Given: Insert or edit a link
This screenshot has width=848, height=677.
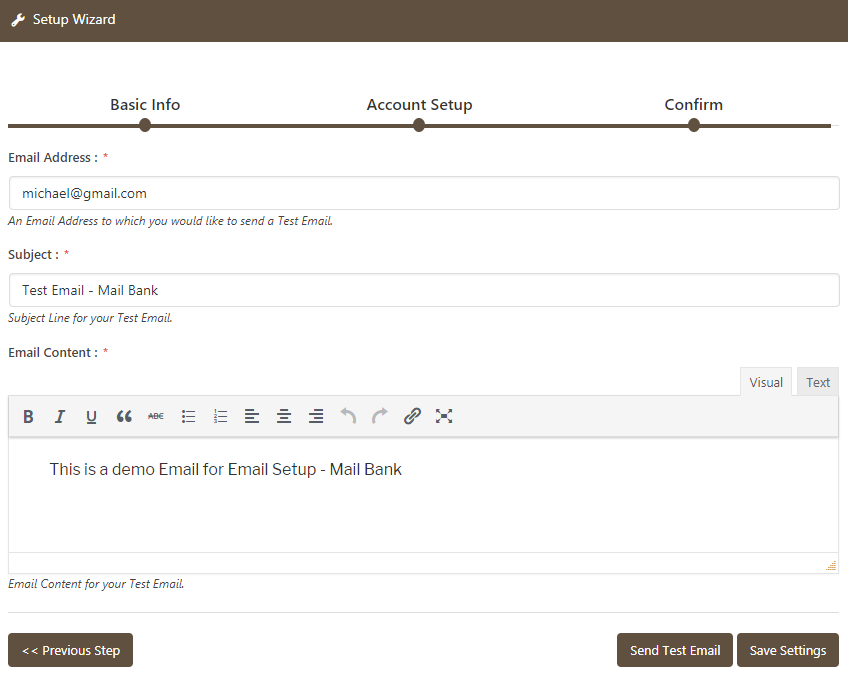Looking at the screenshot, I should pyautogui.click(x=412, y=417).
